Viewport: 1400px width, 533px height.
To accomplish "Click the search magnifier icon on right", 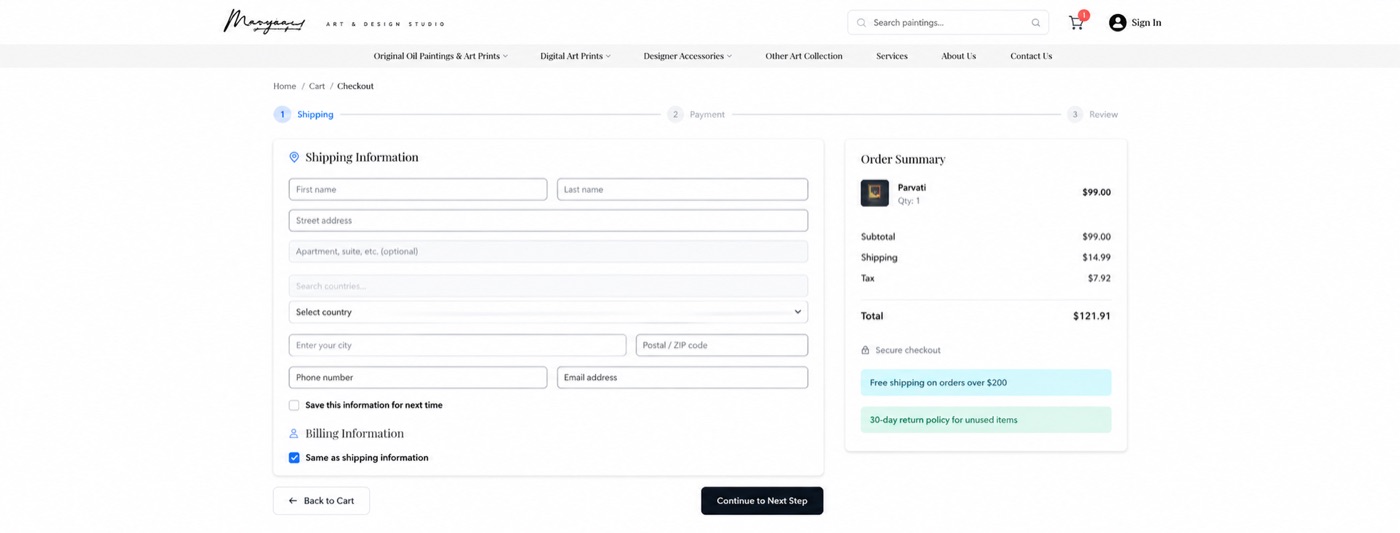I will 1036,22.
